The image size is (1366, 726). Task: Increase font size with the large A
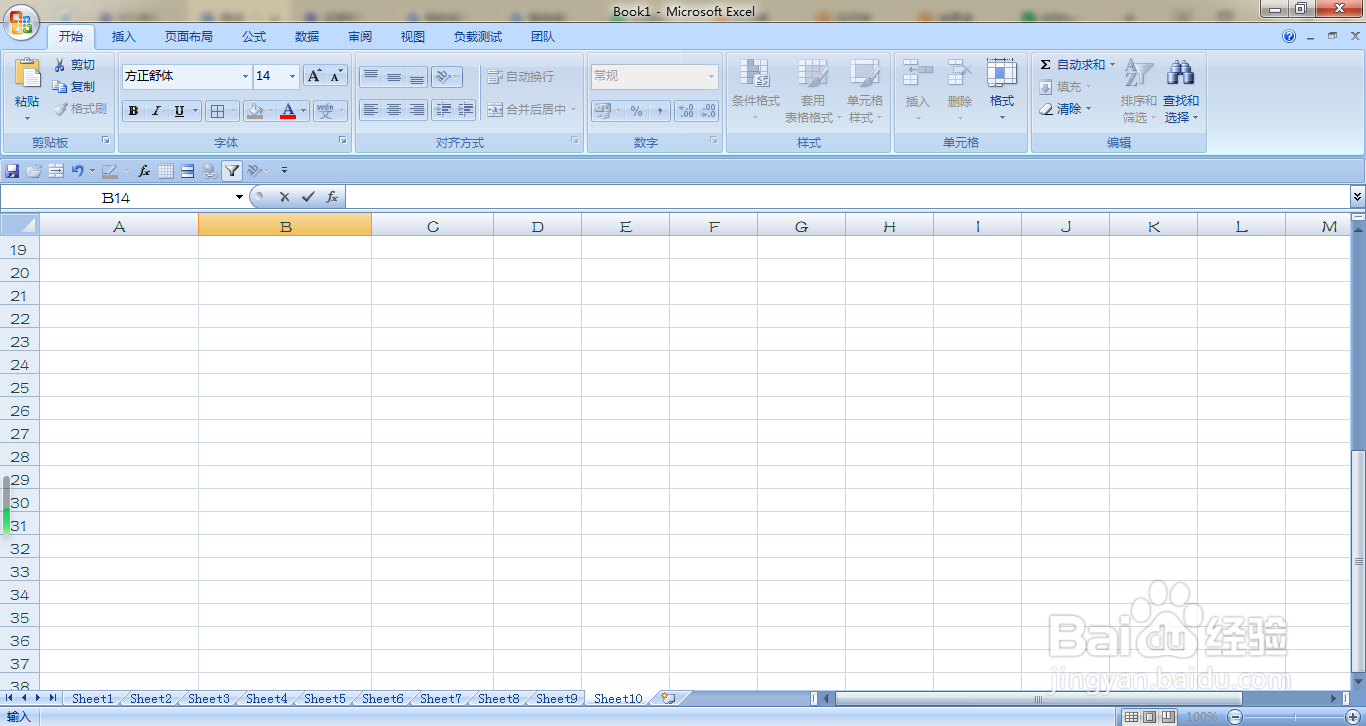[x=314, y=76]
